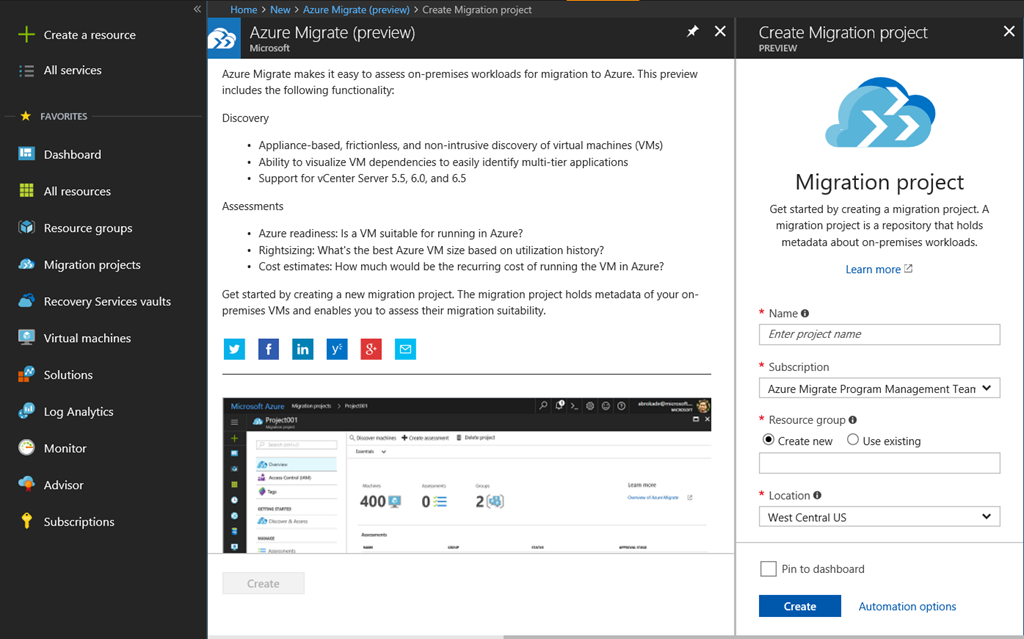Image resolution: width=1024 pixels, height=639 pixels.
Task: Open the Subscription dropdown
Action: 879,388
